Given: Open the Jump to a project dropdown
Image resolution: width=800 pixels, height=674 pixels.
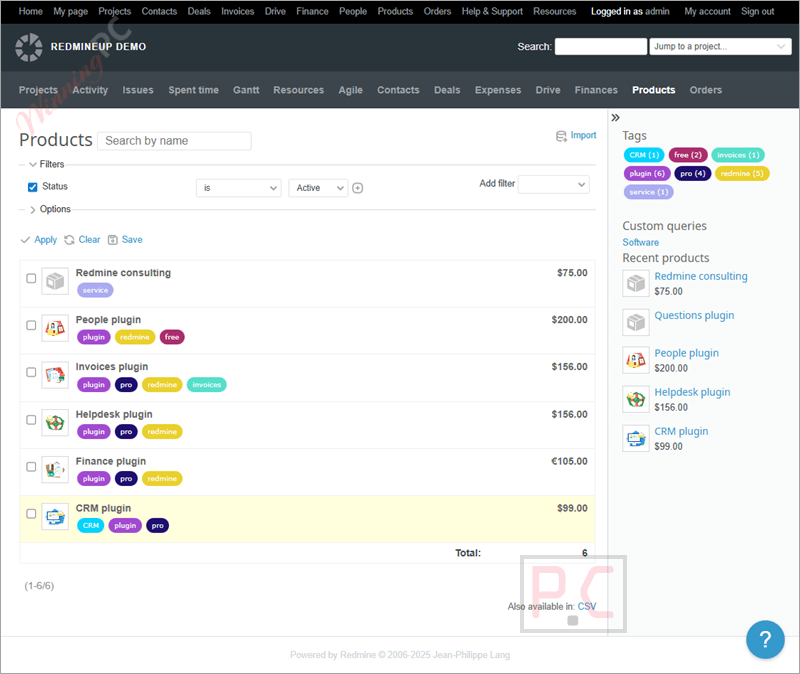Looking at the screenshot, I should click(720, 46).
